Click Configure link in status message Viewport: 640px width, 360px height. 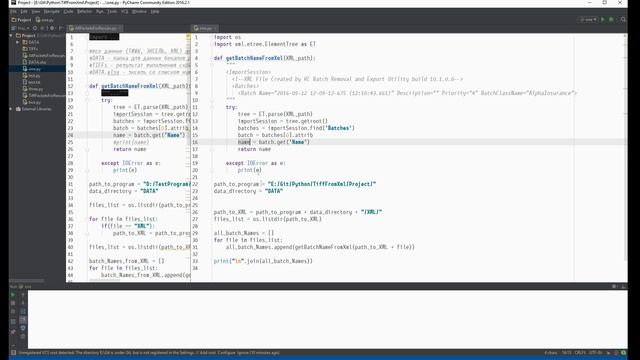tap(227, 353)
